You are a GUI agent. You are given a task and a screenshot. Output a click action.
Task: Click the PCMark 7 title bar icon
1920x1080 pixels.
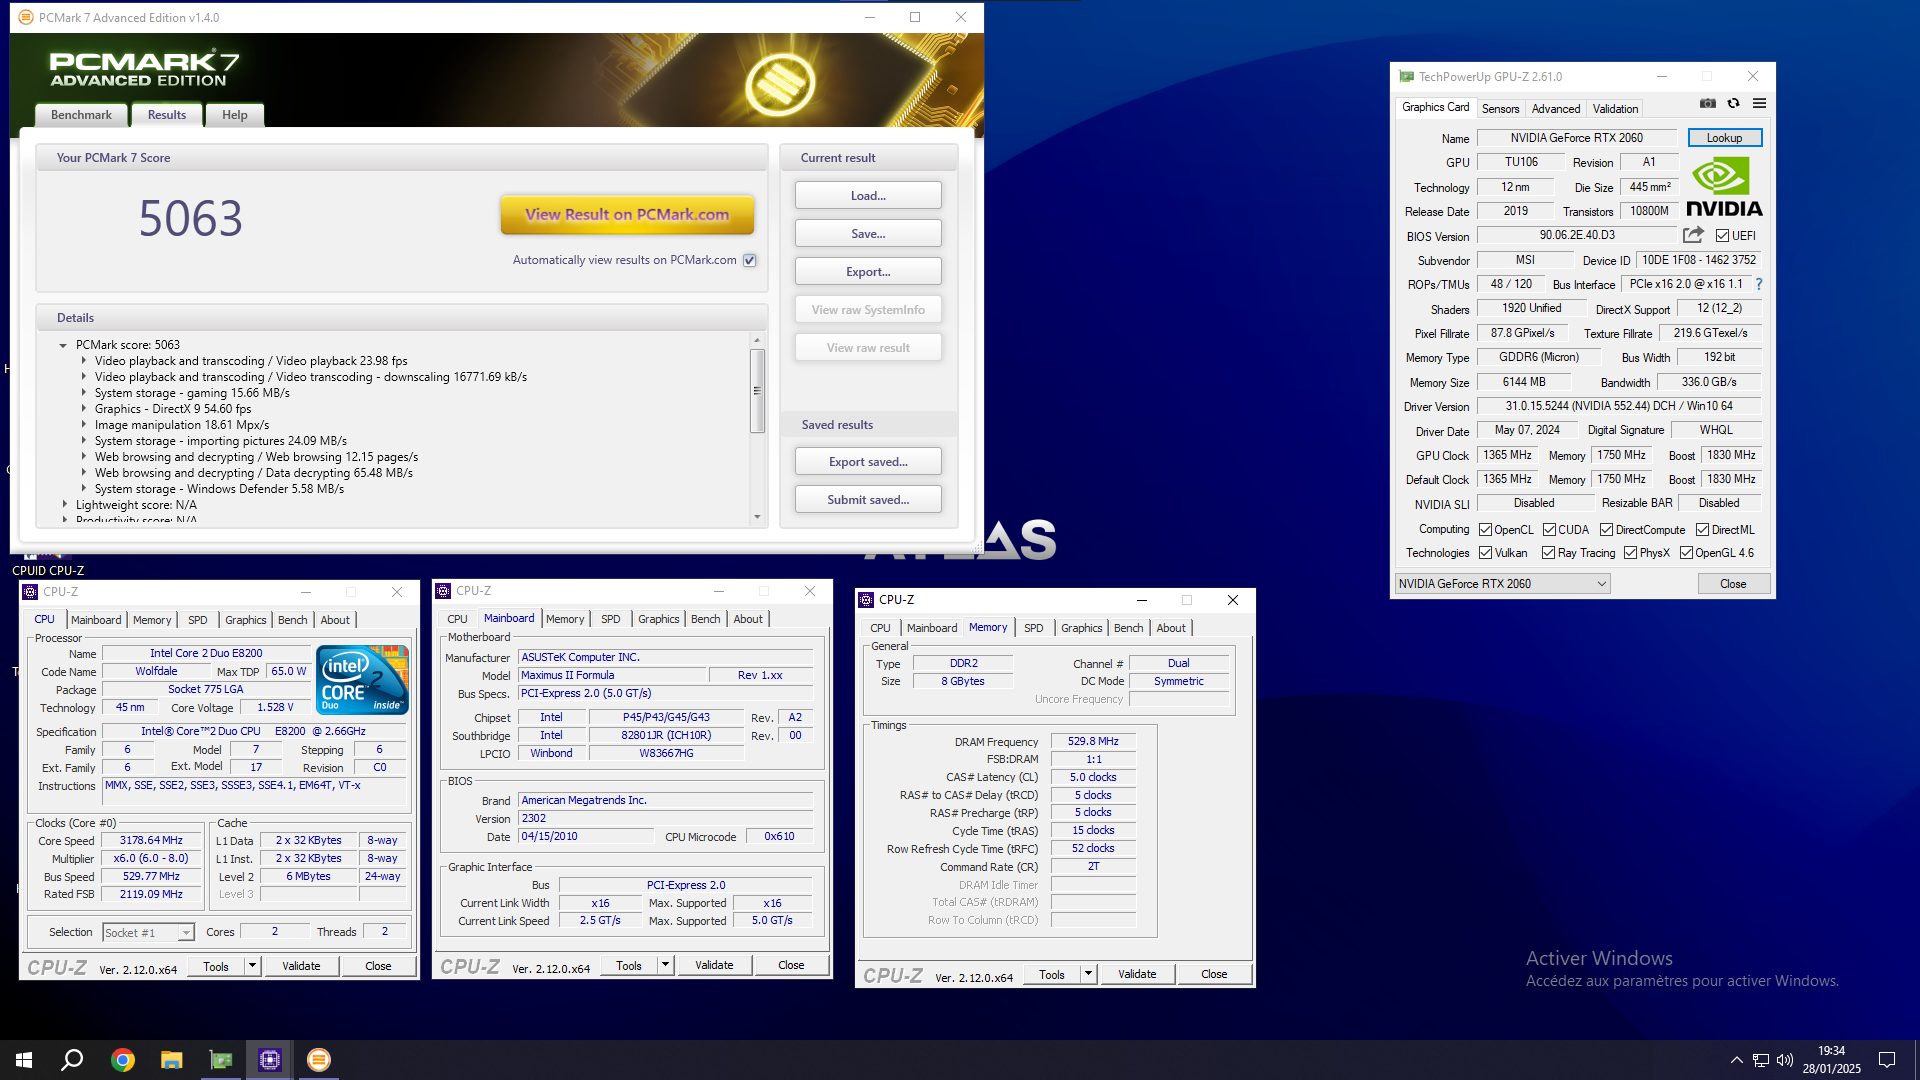(26, 18)
